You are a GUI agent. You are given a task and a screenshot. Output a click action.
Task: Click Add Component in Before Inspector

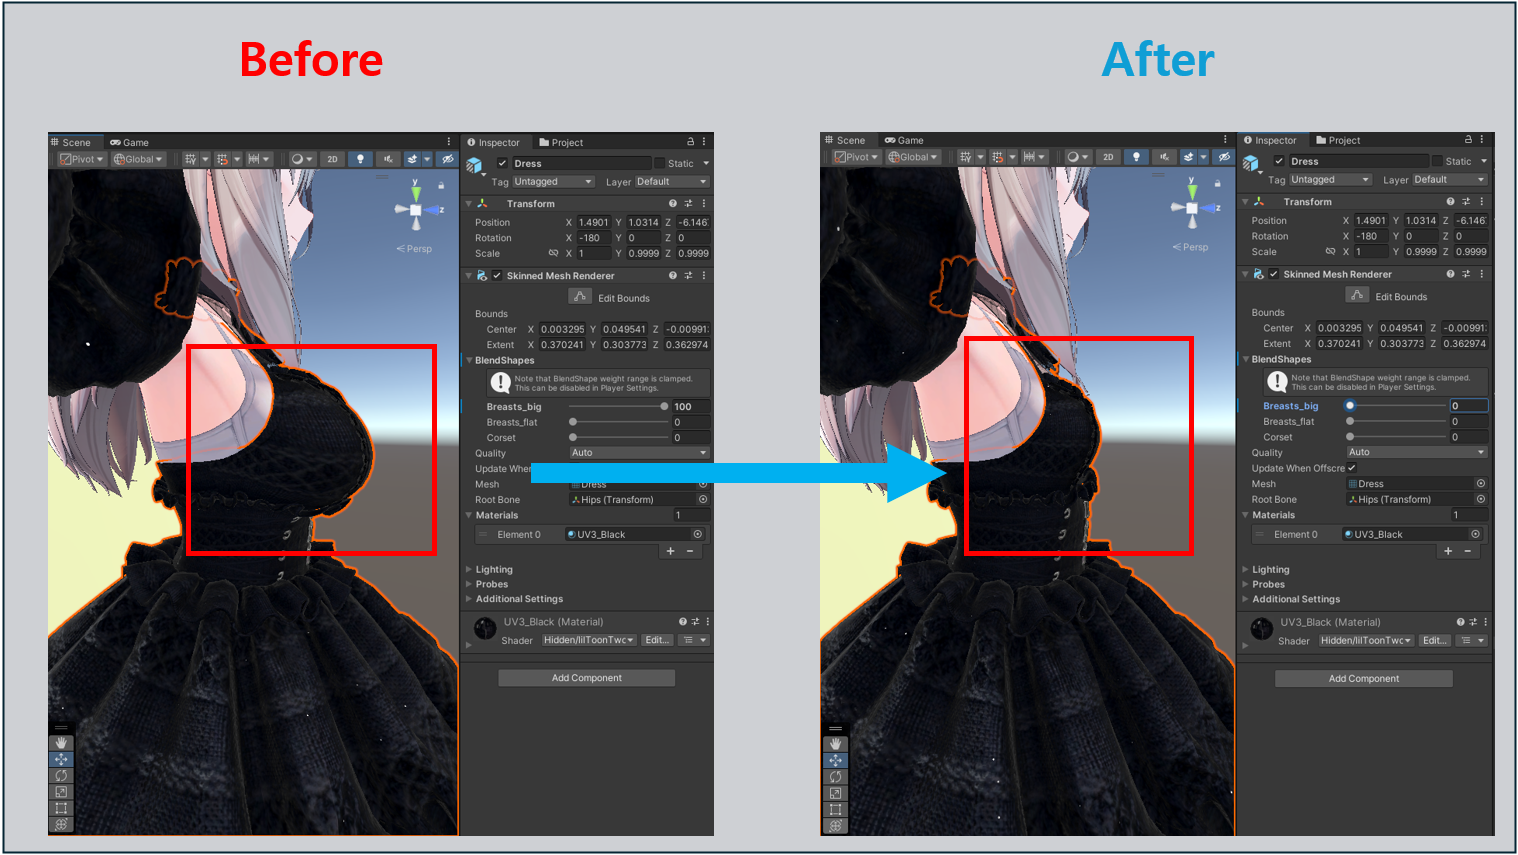pos(587,678)
